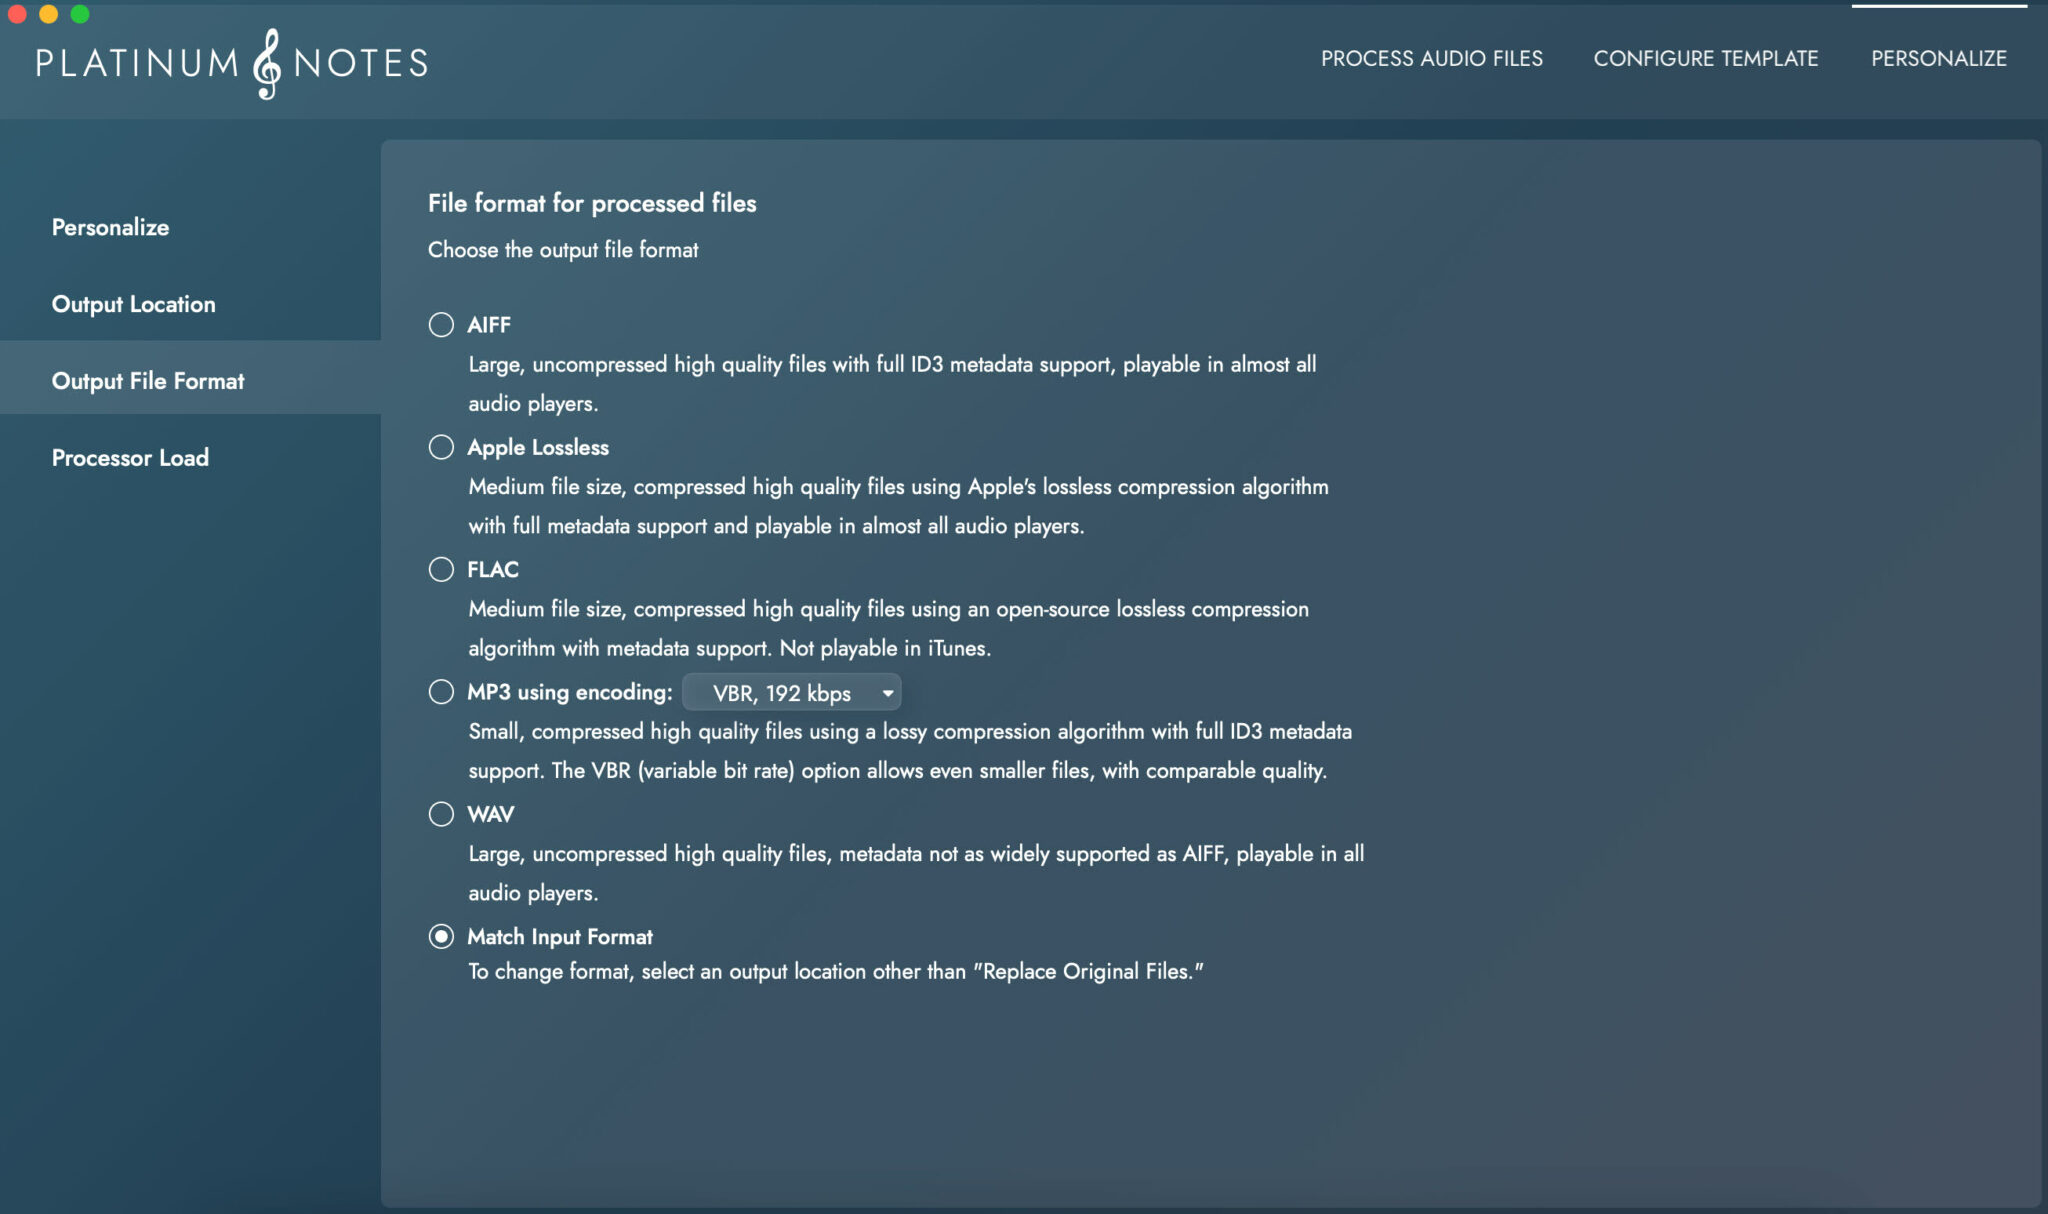Open Personalize settings in sidebar

pyautogui.click(x=109, y=227)
